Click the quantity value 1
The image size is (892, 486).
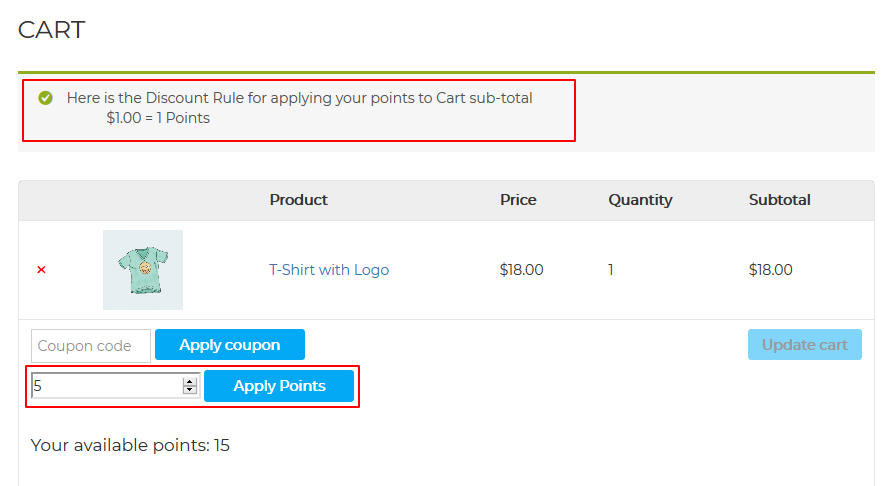coord(611,270)
